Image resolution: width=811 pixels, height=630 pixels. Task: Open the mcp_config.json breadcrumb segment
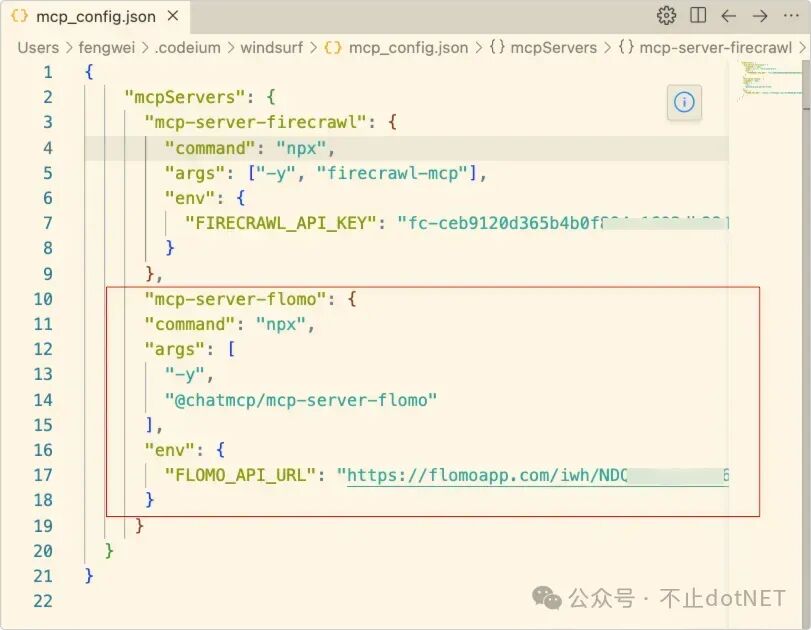tap(396, 48)
